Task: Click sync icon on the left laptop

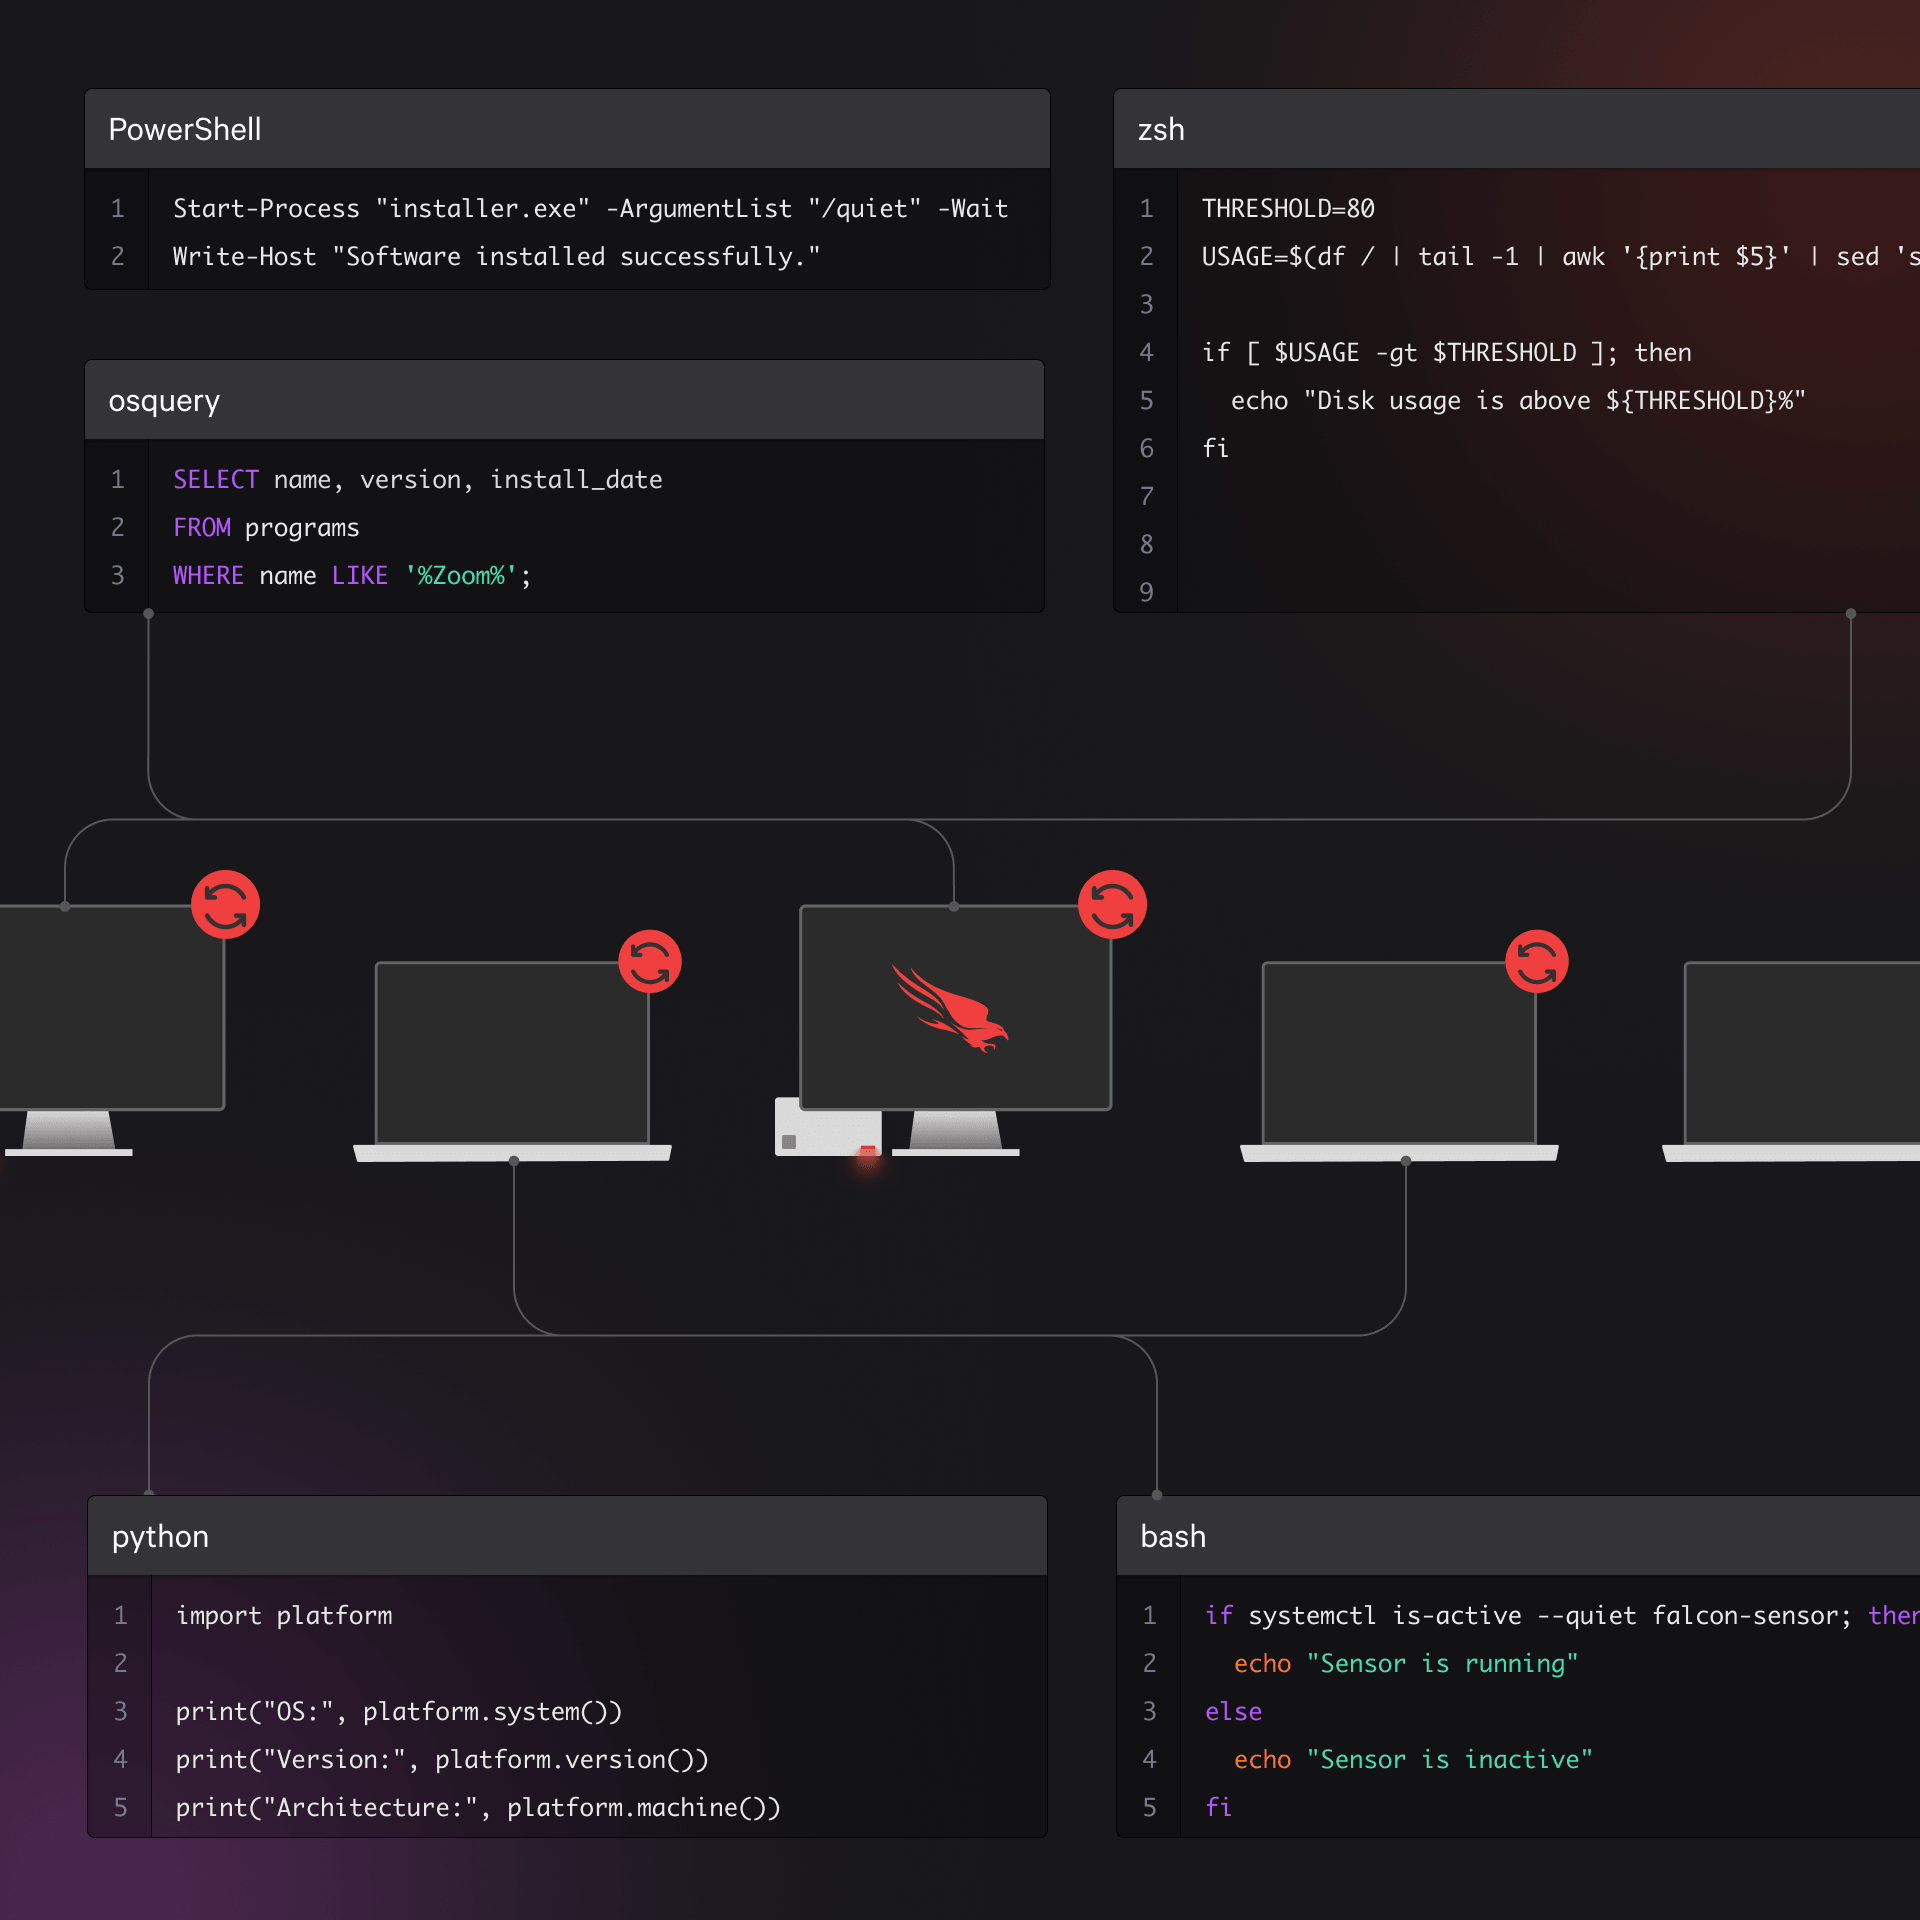Action: click(x=650, y=962)
